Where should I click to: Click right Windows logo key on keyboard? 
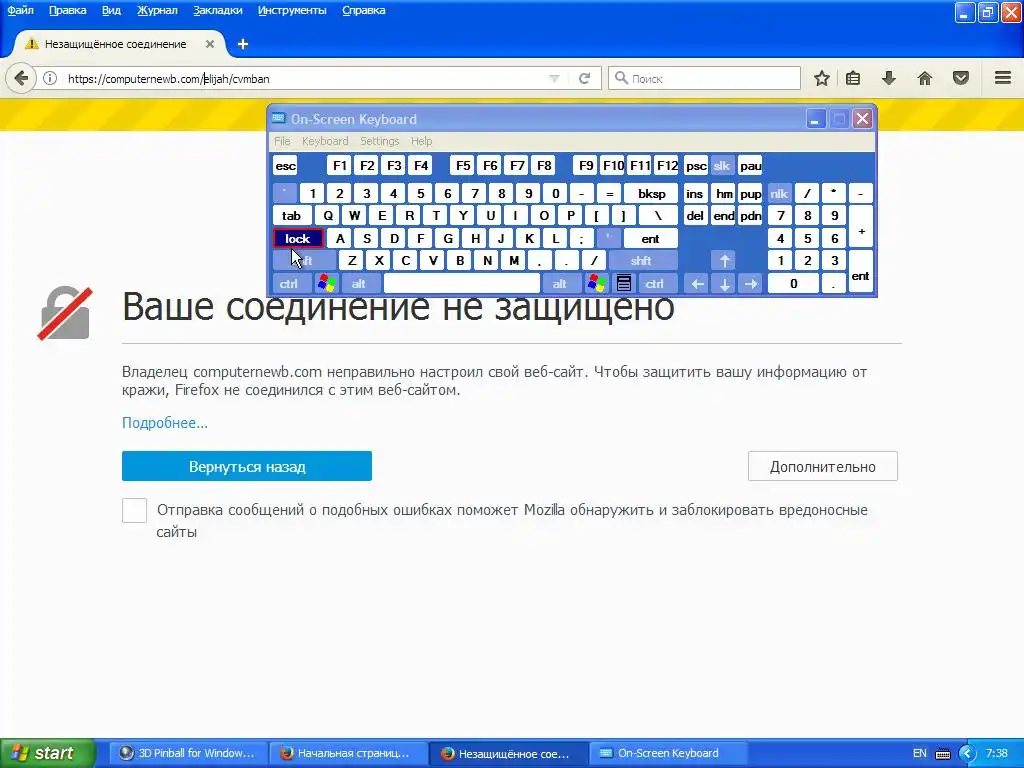[596, 283]
